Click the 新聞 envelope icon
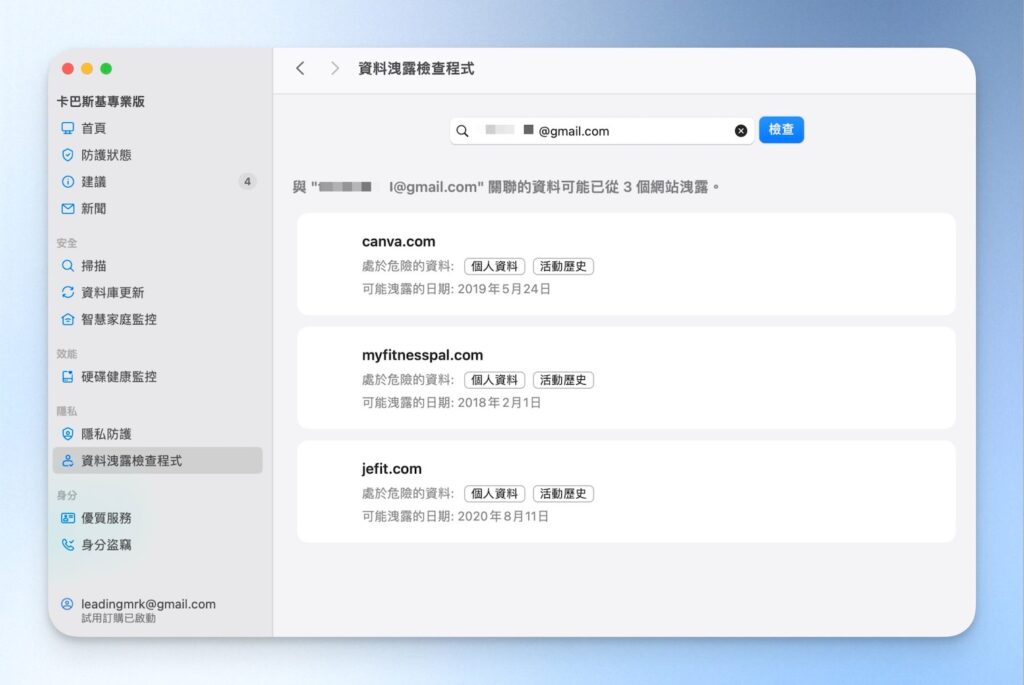Viewport: 1024px width, 685px height. click(67, 208)
